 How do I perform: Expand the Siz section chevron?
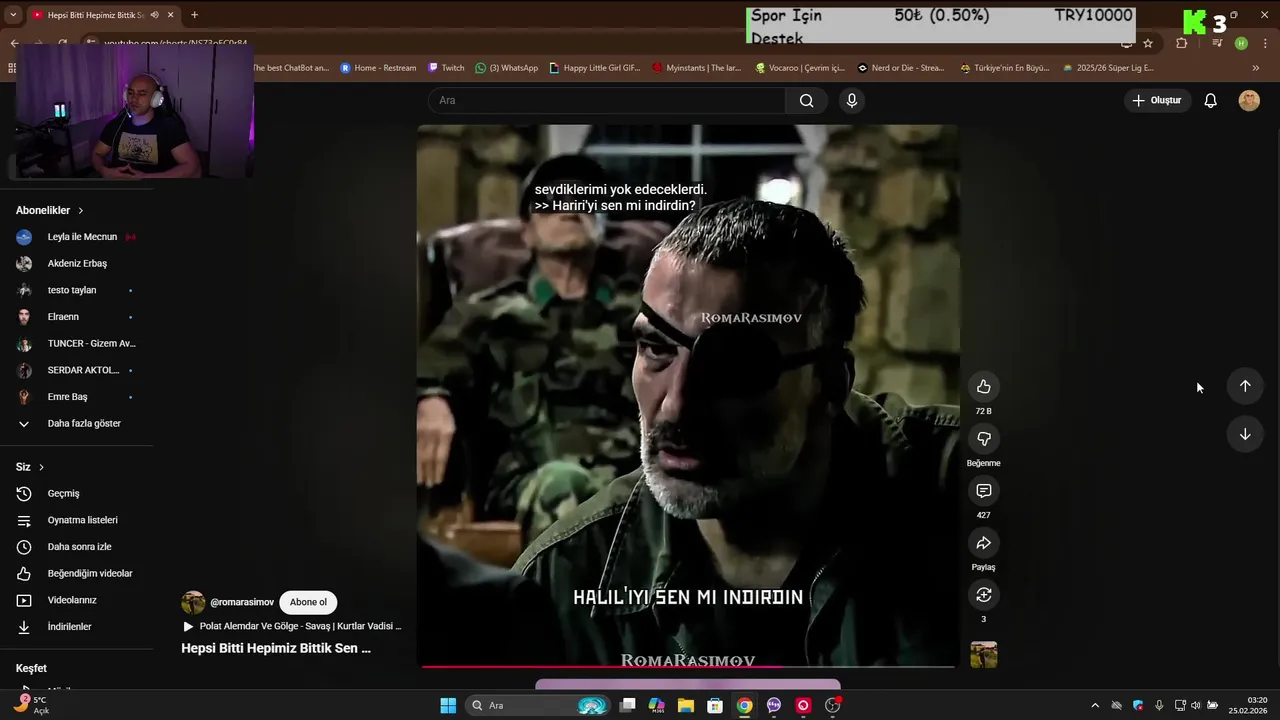tap(41, 467)
